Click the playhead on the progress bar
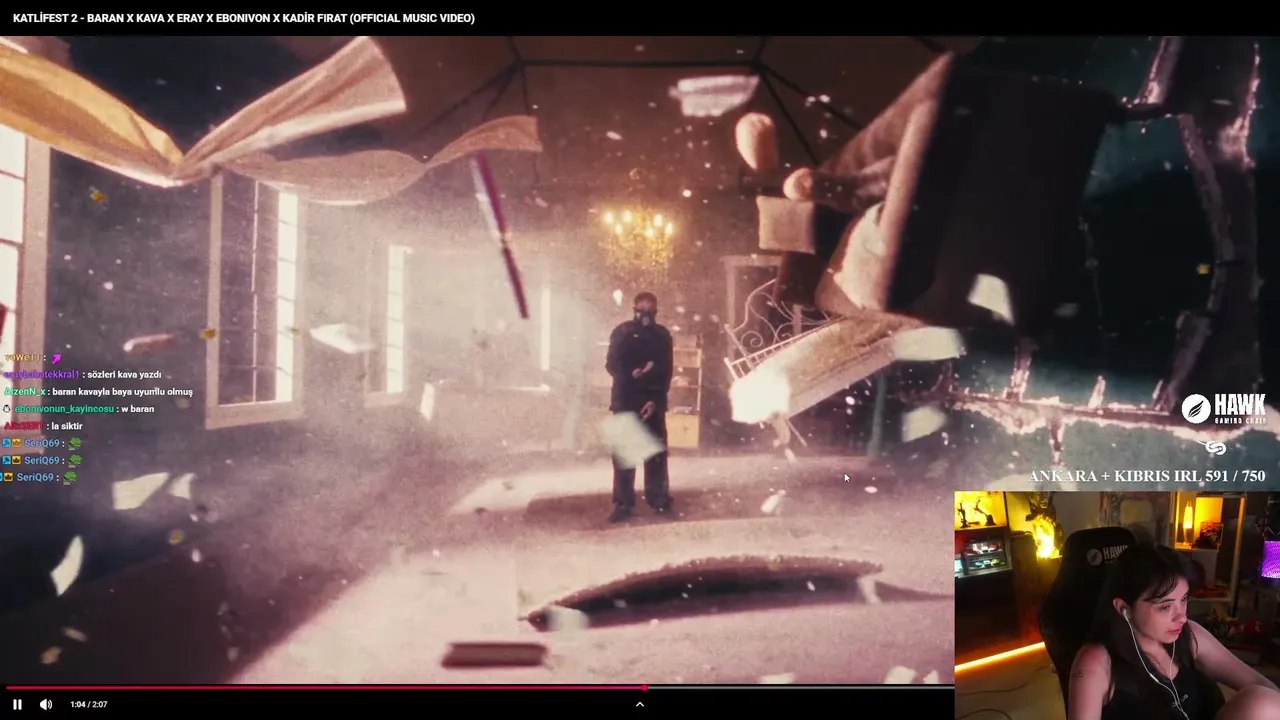The image size is (1280, 720). [645, 687]
